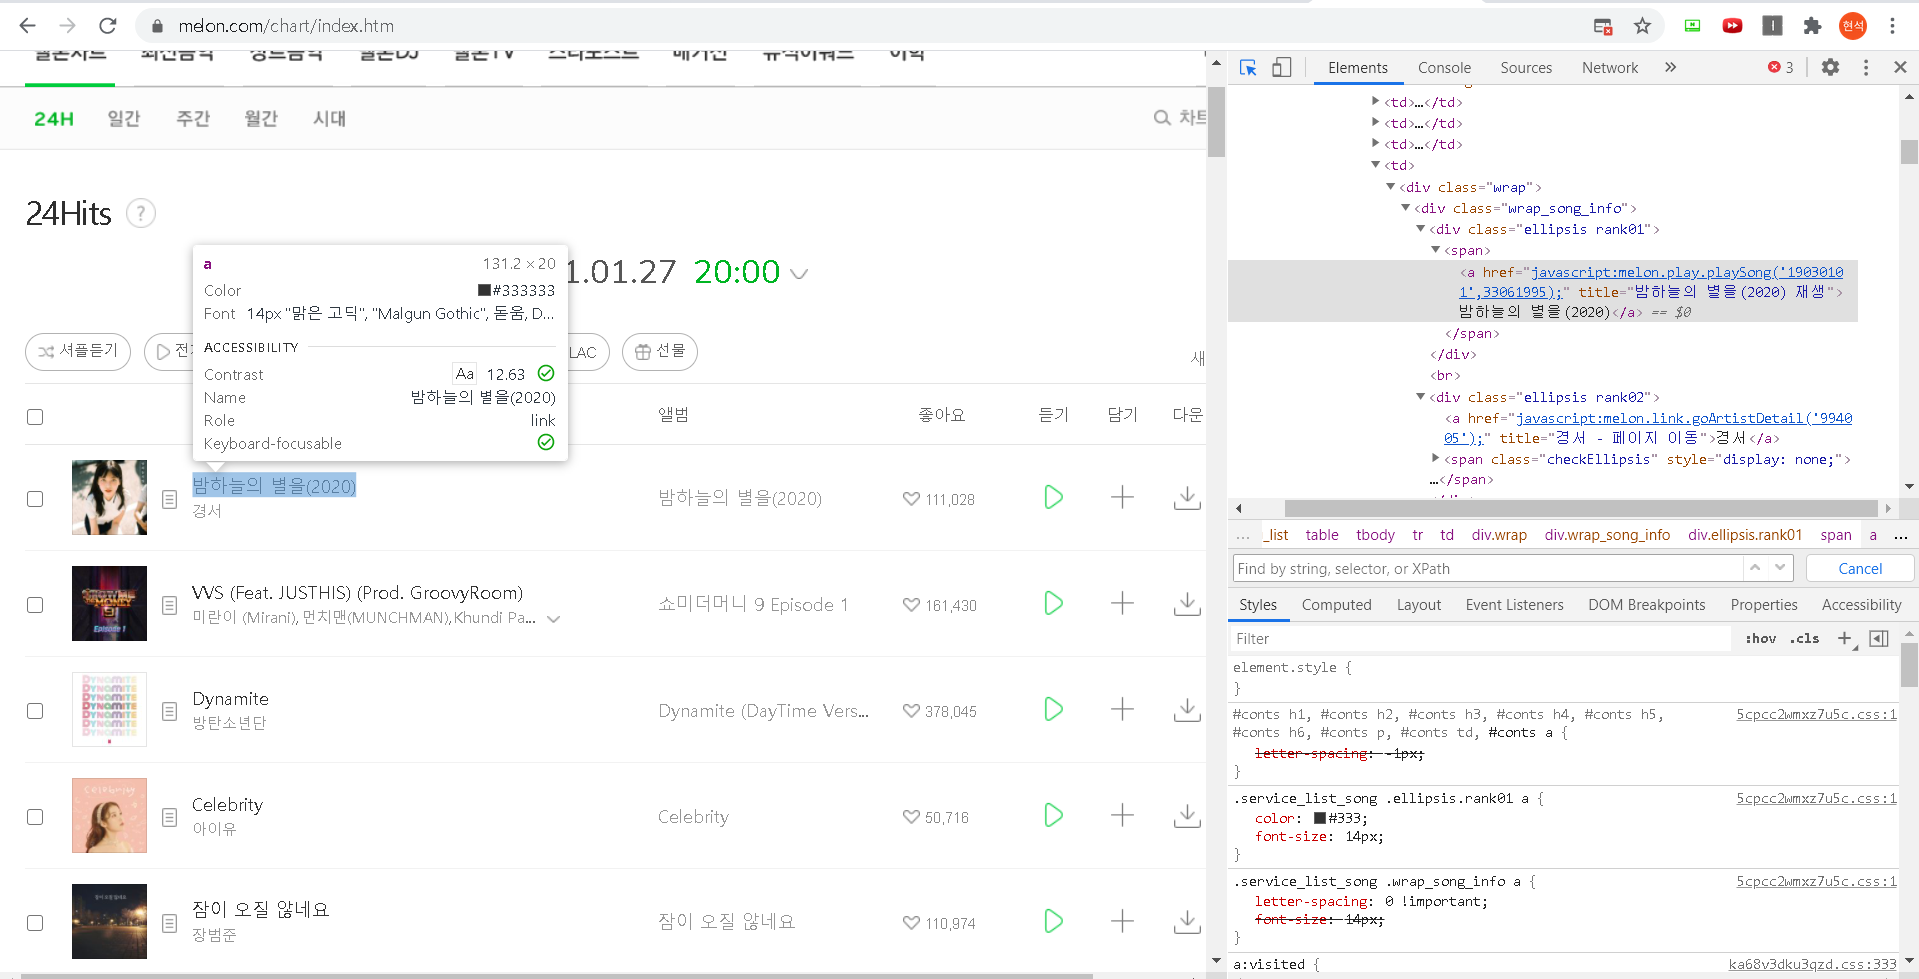Open lyrics icon for Celebrity

pos(170,817)
